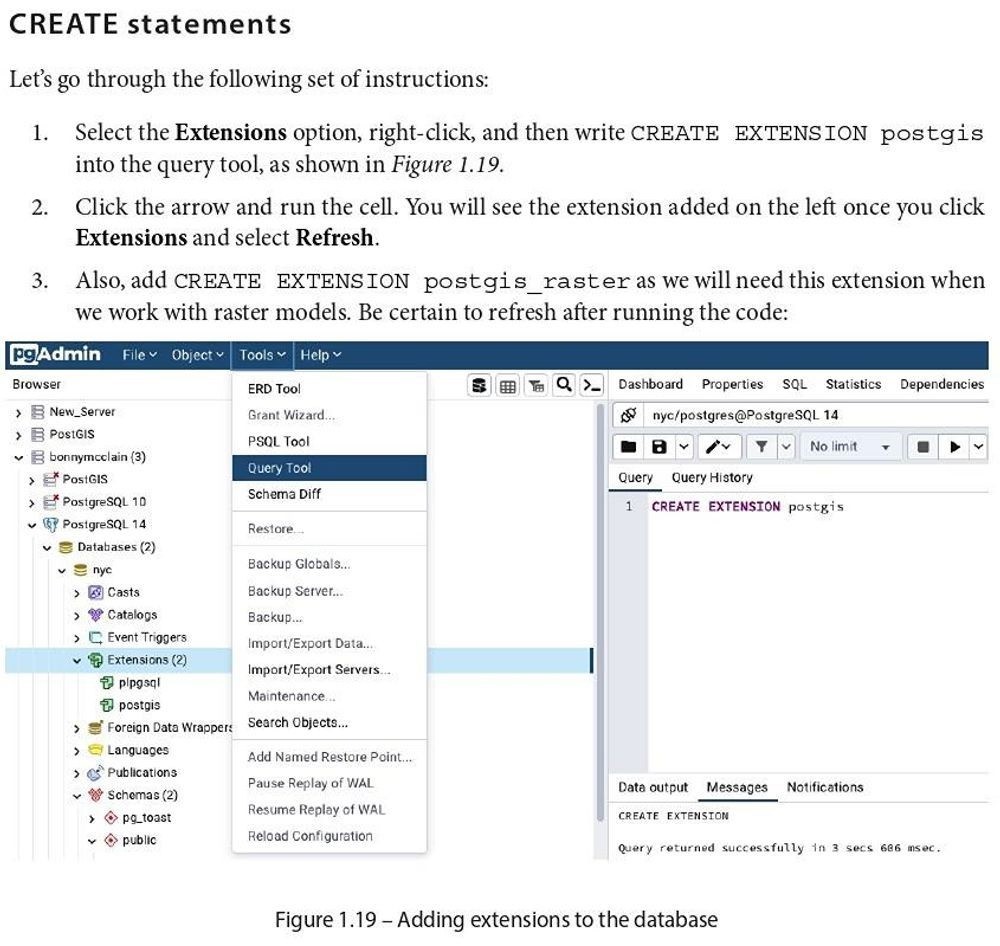Close the Tools menu in menu bar
The height and width of the screenshot is (946, 1000).
262,355
